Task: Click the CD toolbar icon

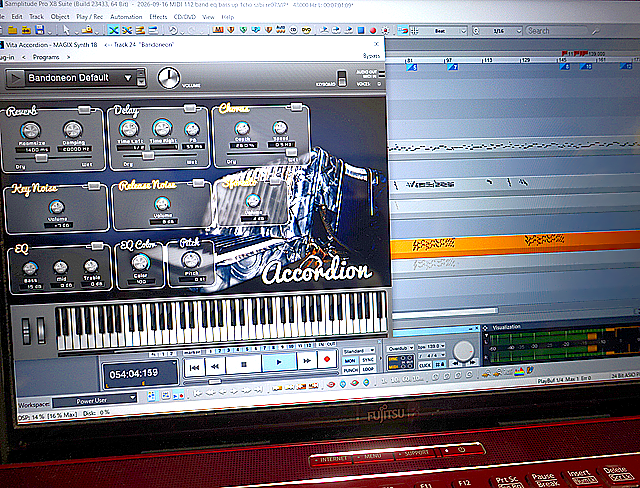Action: pos(293,30)
